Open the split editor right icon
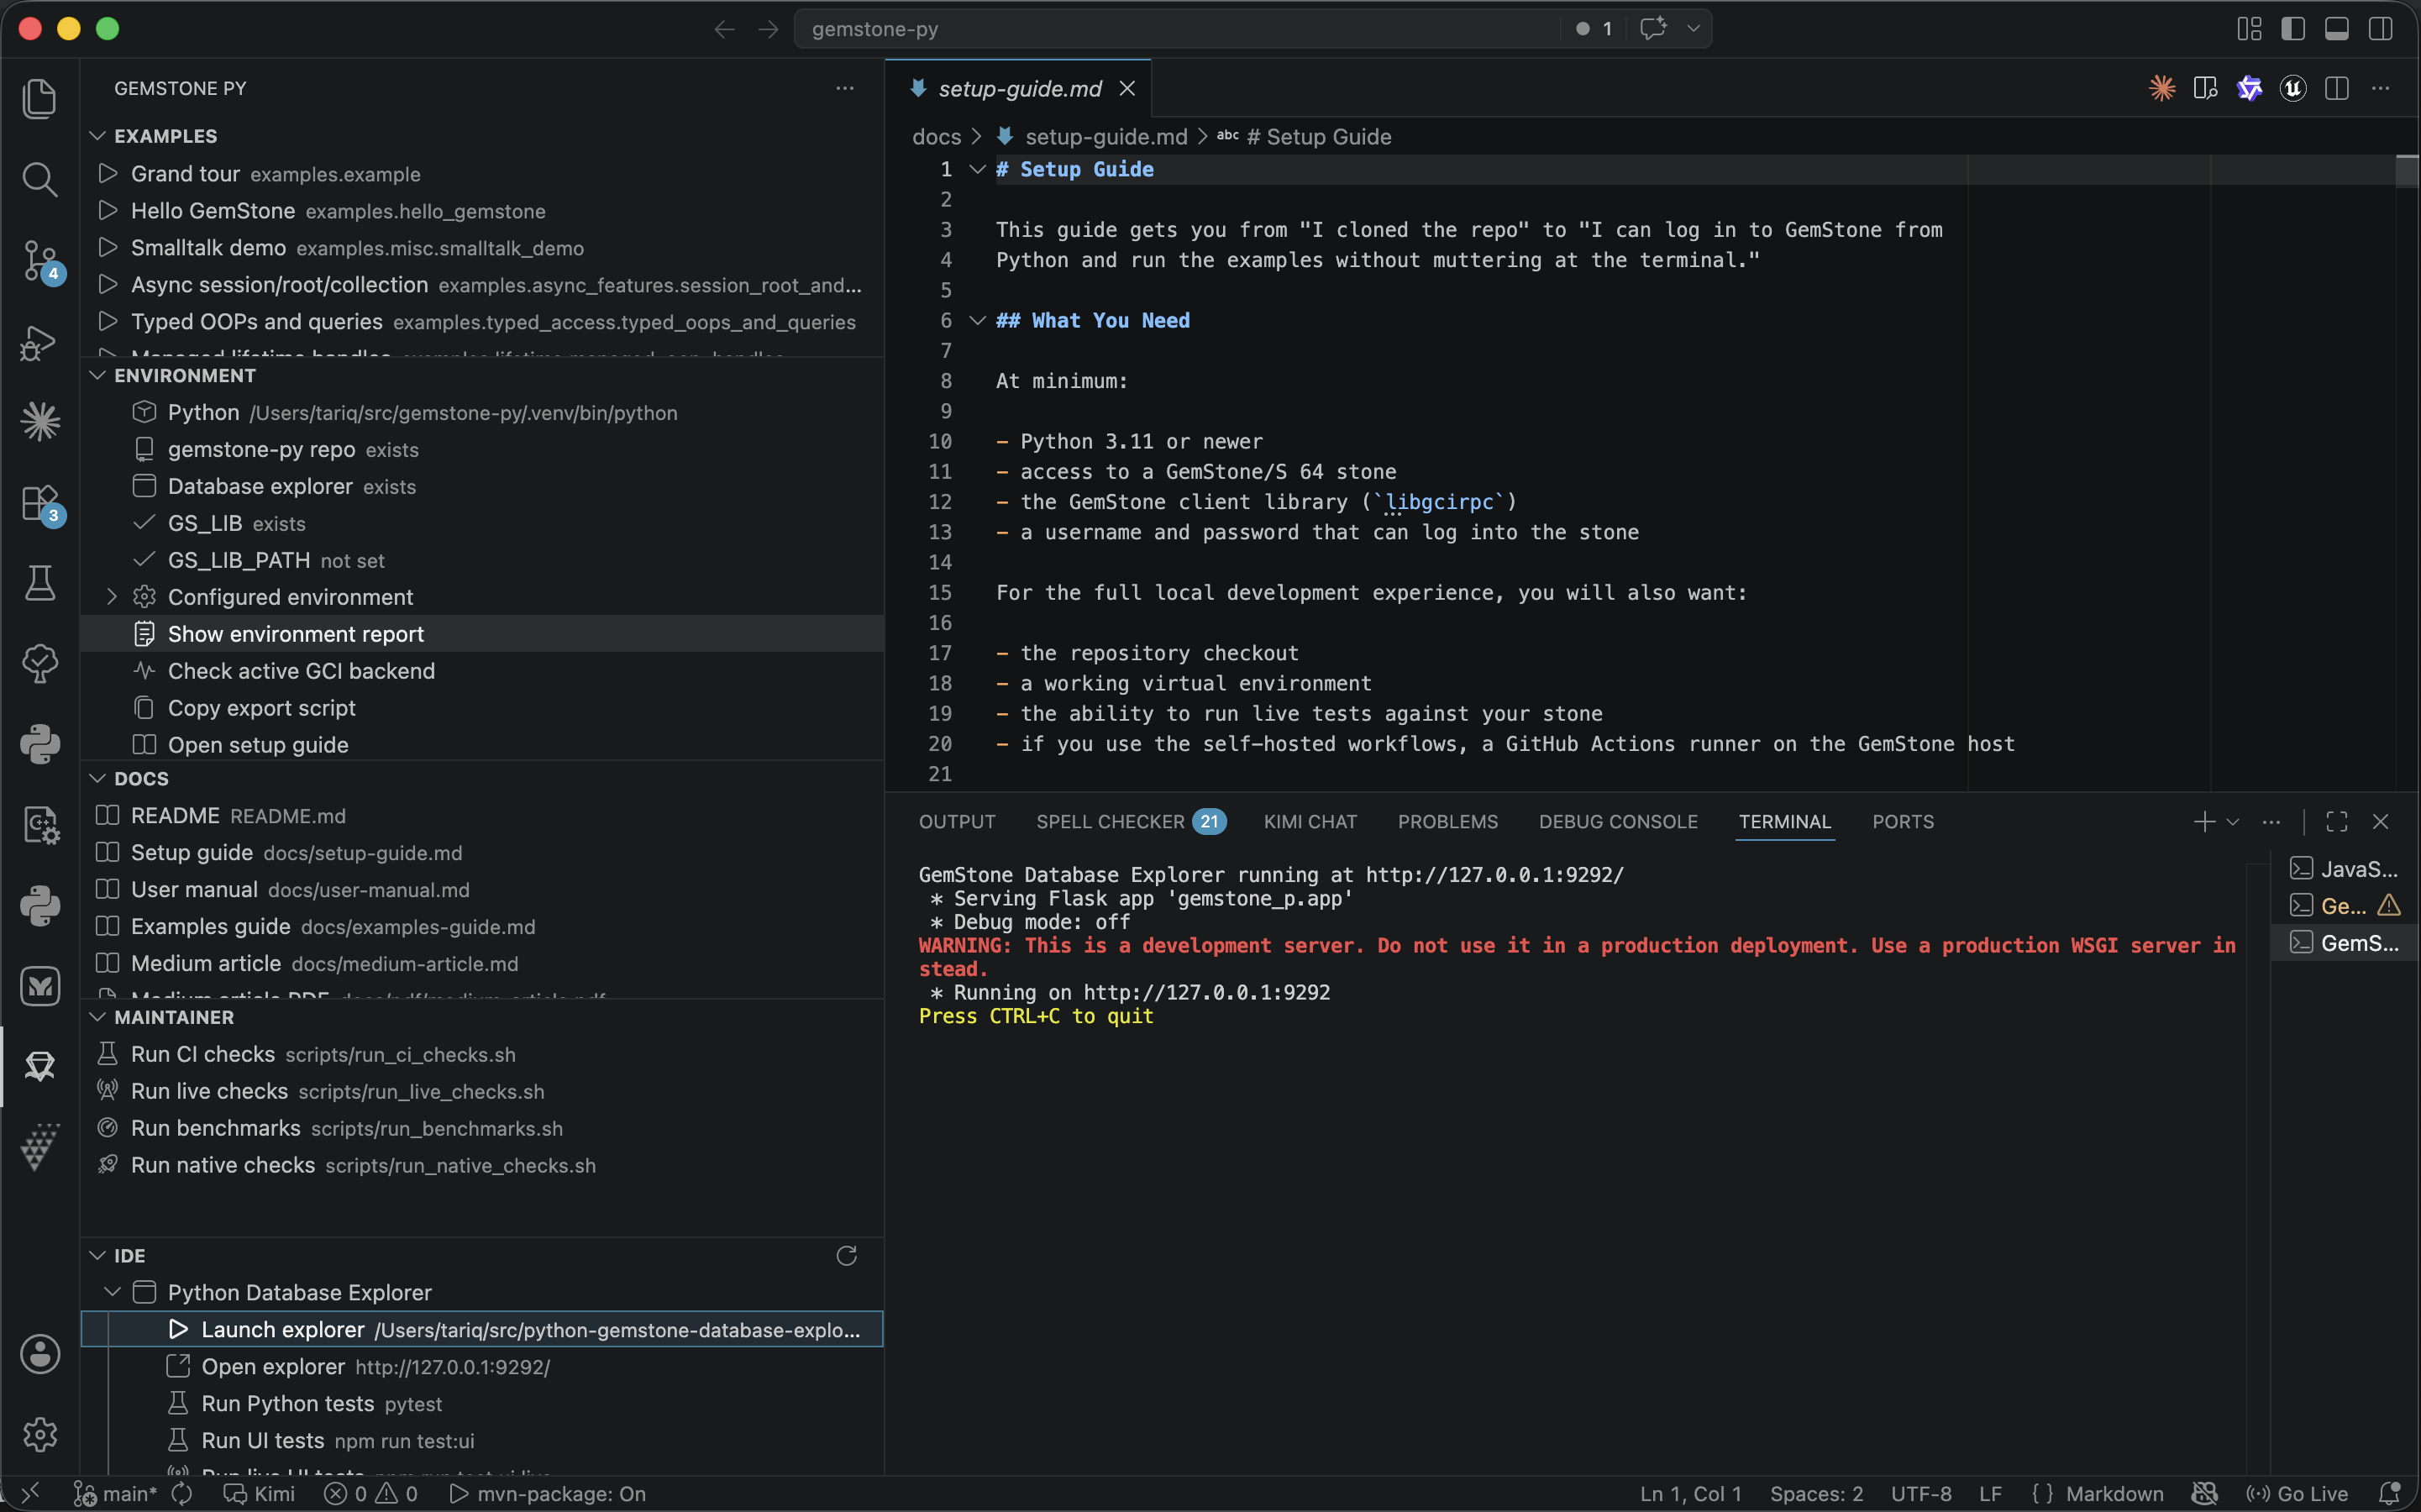 point(2336,88)
